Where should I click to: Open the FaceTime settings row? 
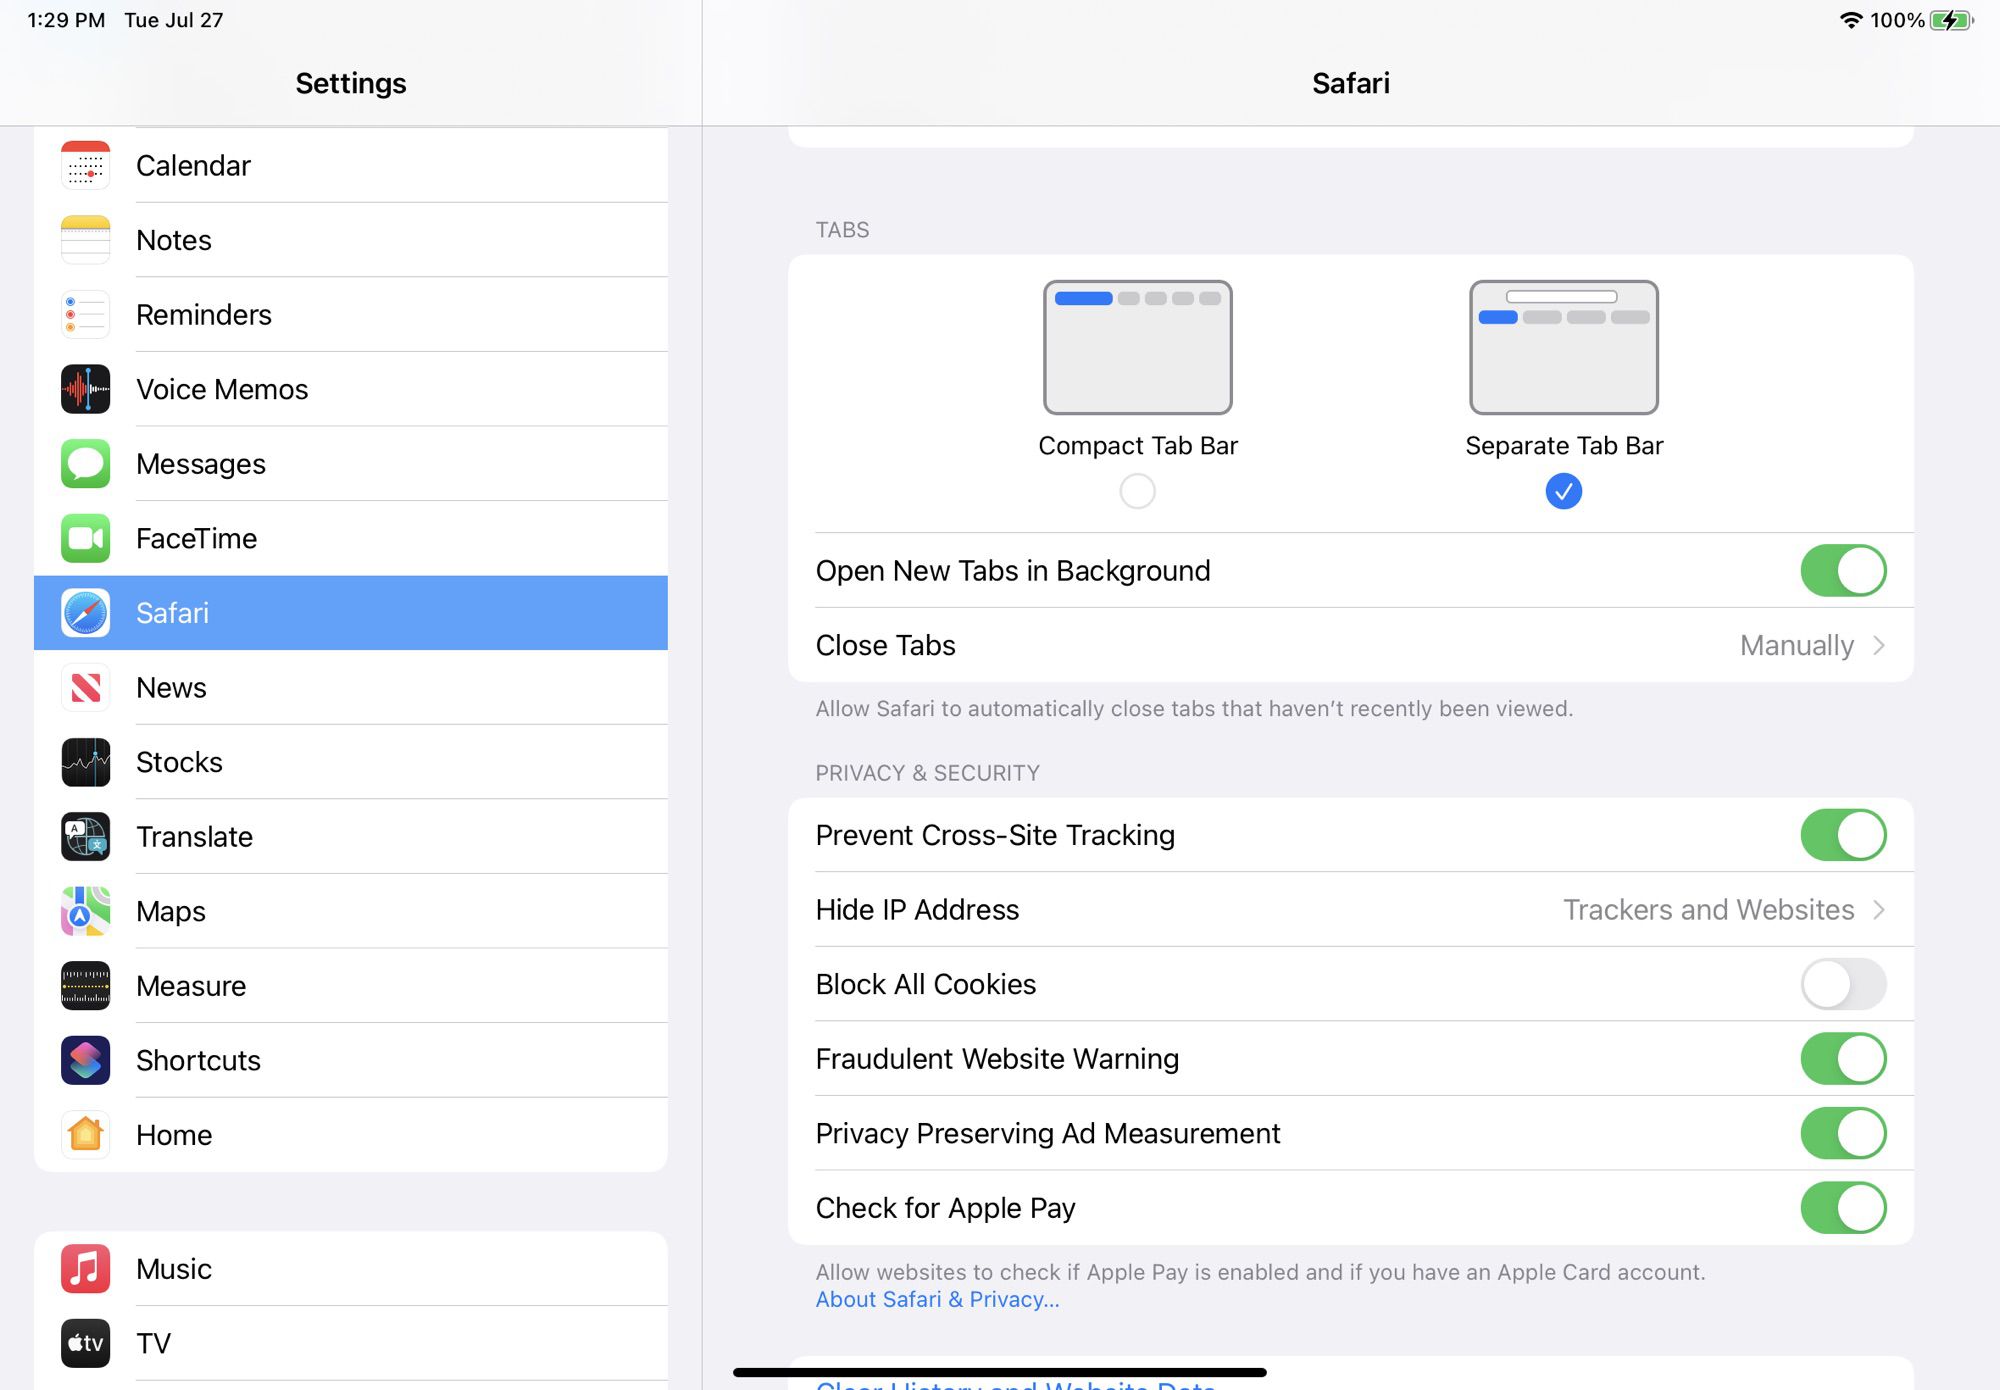tap(351, 538)
